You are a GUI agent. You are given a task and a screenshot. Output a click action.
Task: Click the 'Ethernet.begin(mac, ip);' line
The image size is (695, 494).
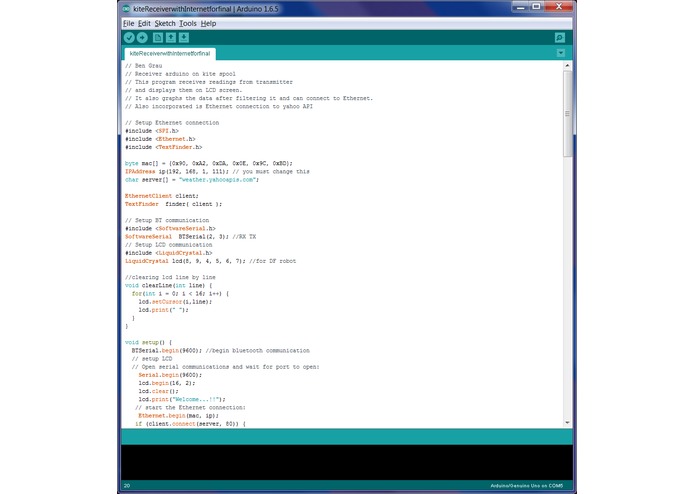178,416
